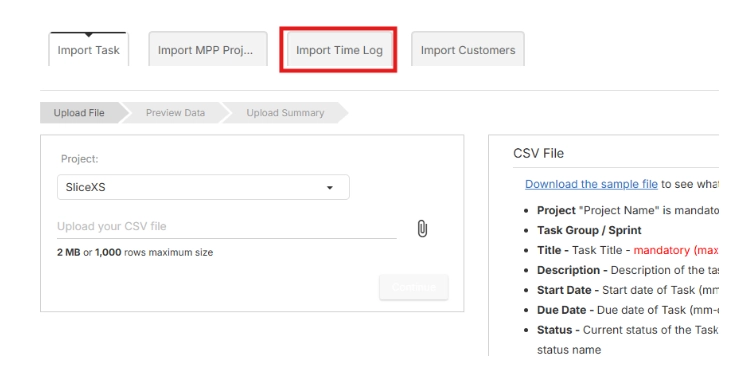Click the '2 MB or 1,000 rows maximum size' text
Image resolution: width=751 pixels, height=377 pixels.
[135, 252]
